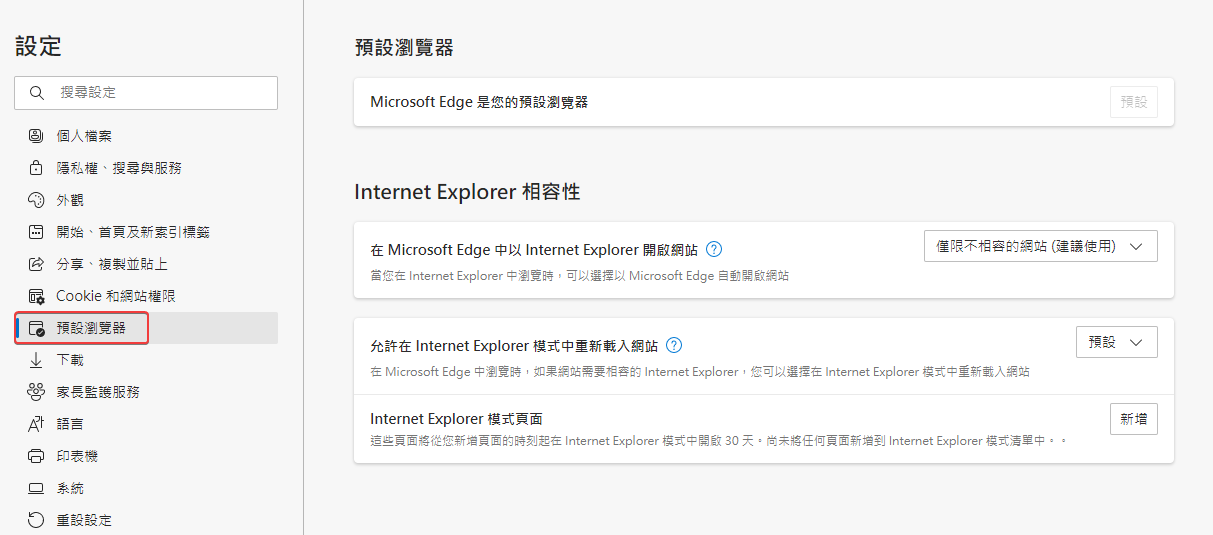Select 分享、複製並貼上 in sidebar
This screenshot has width=1213, height=535.
pos(146,264)
